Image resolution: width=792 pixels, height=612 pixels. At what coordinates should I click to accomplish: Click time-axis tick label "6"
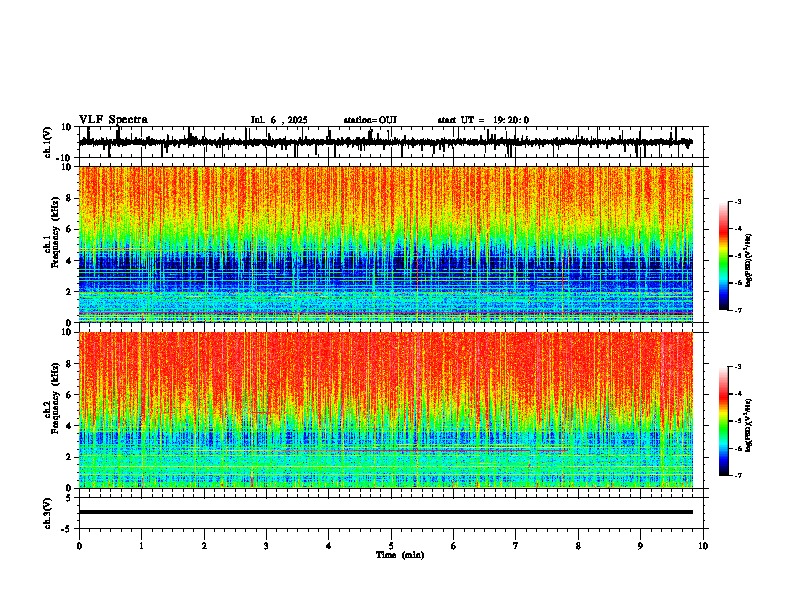(454, 546)
